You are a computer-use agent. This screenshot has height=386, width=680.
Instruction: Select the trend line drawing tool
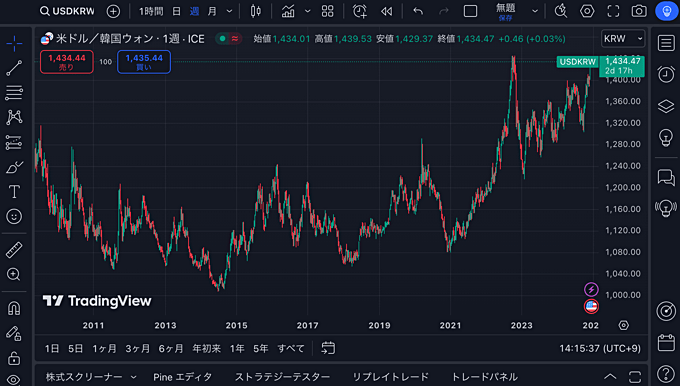point(14,68)
